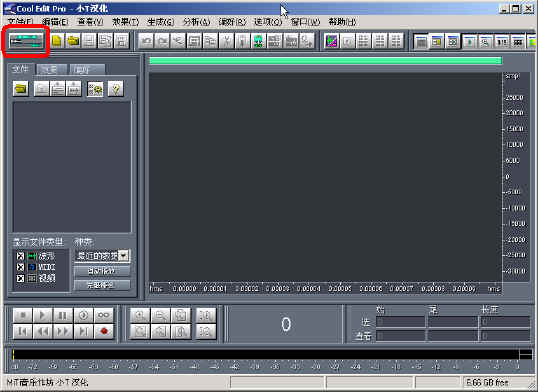Click the green horizontal range bar above waveform
The height and width of the screenshot is (392, 538).
(x=325, y=61)
